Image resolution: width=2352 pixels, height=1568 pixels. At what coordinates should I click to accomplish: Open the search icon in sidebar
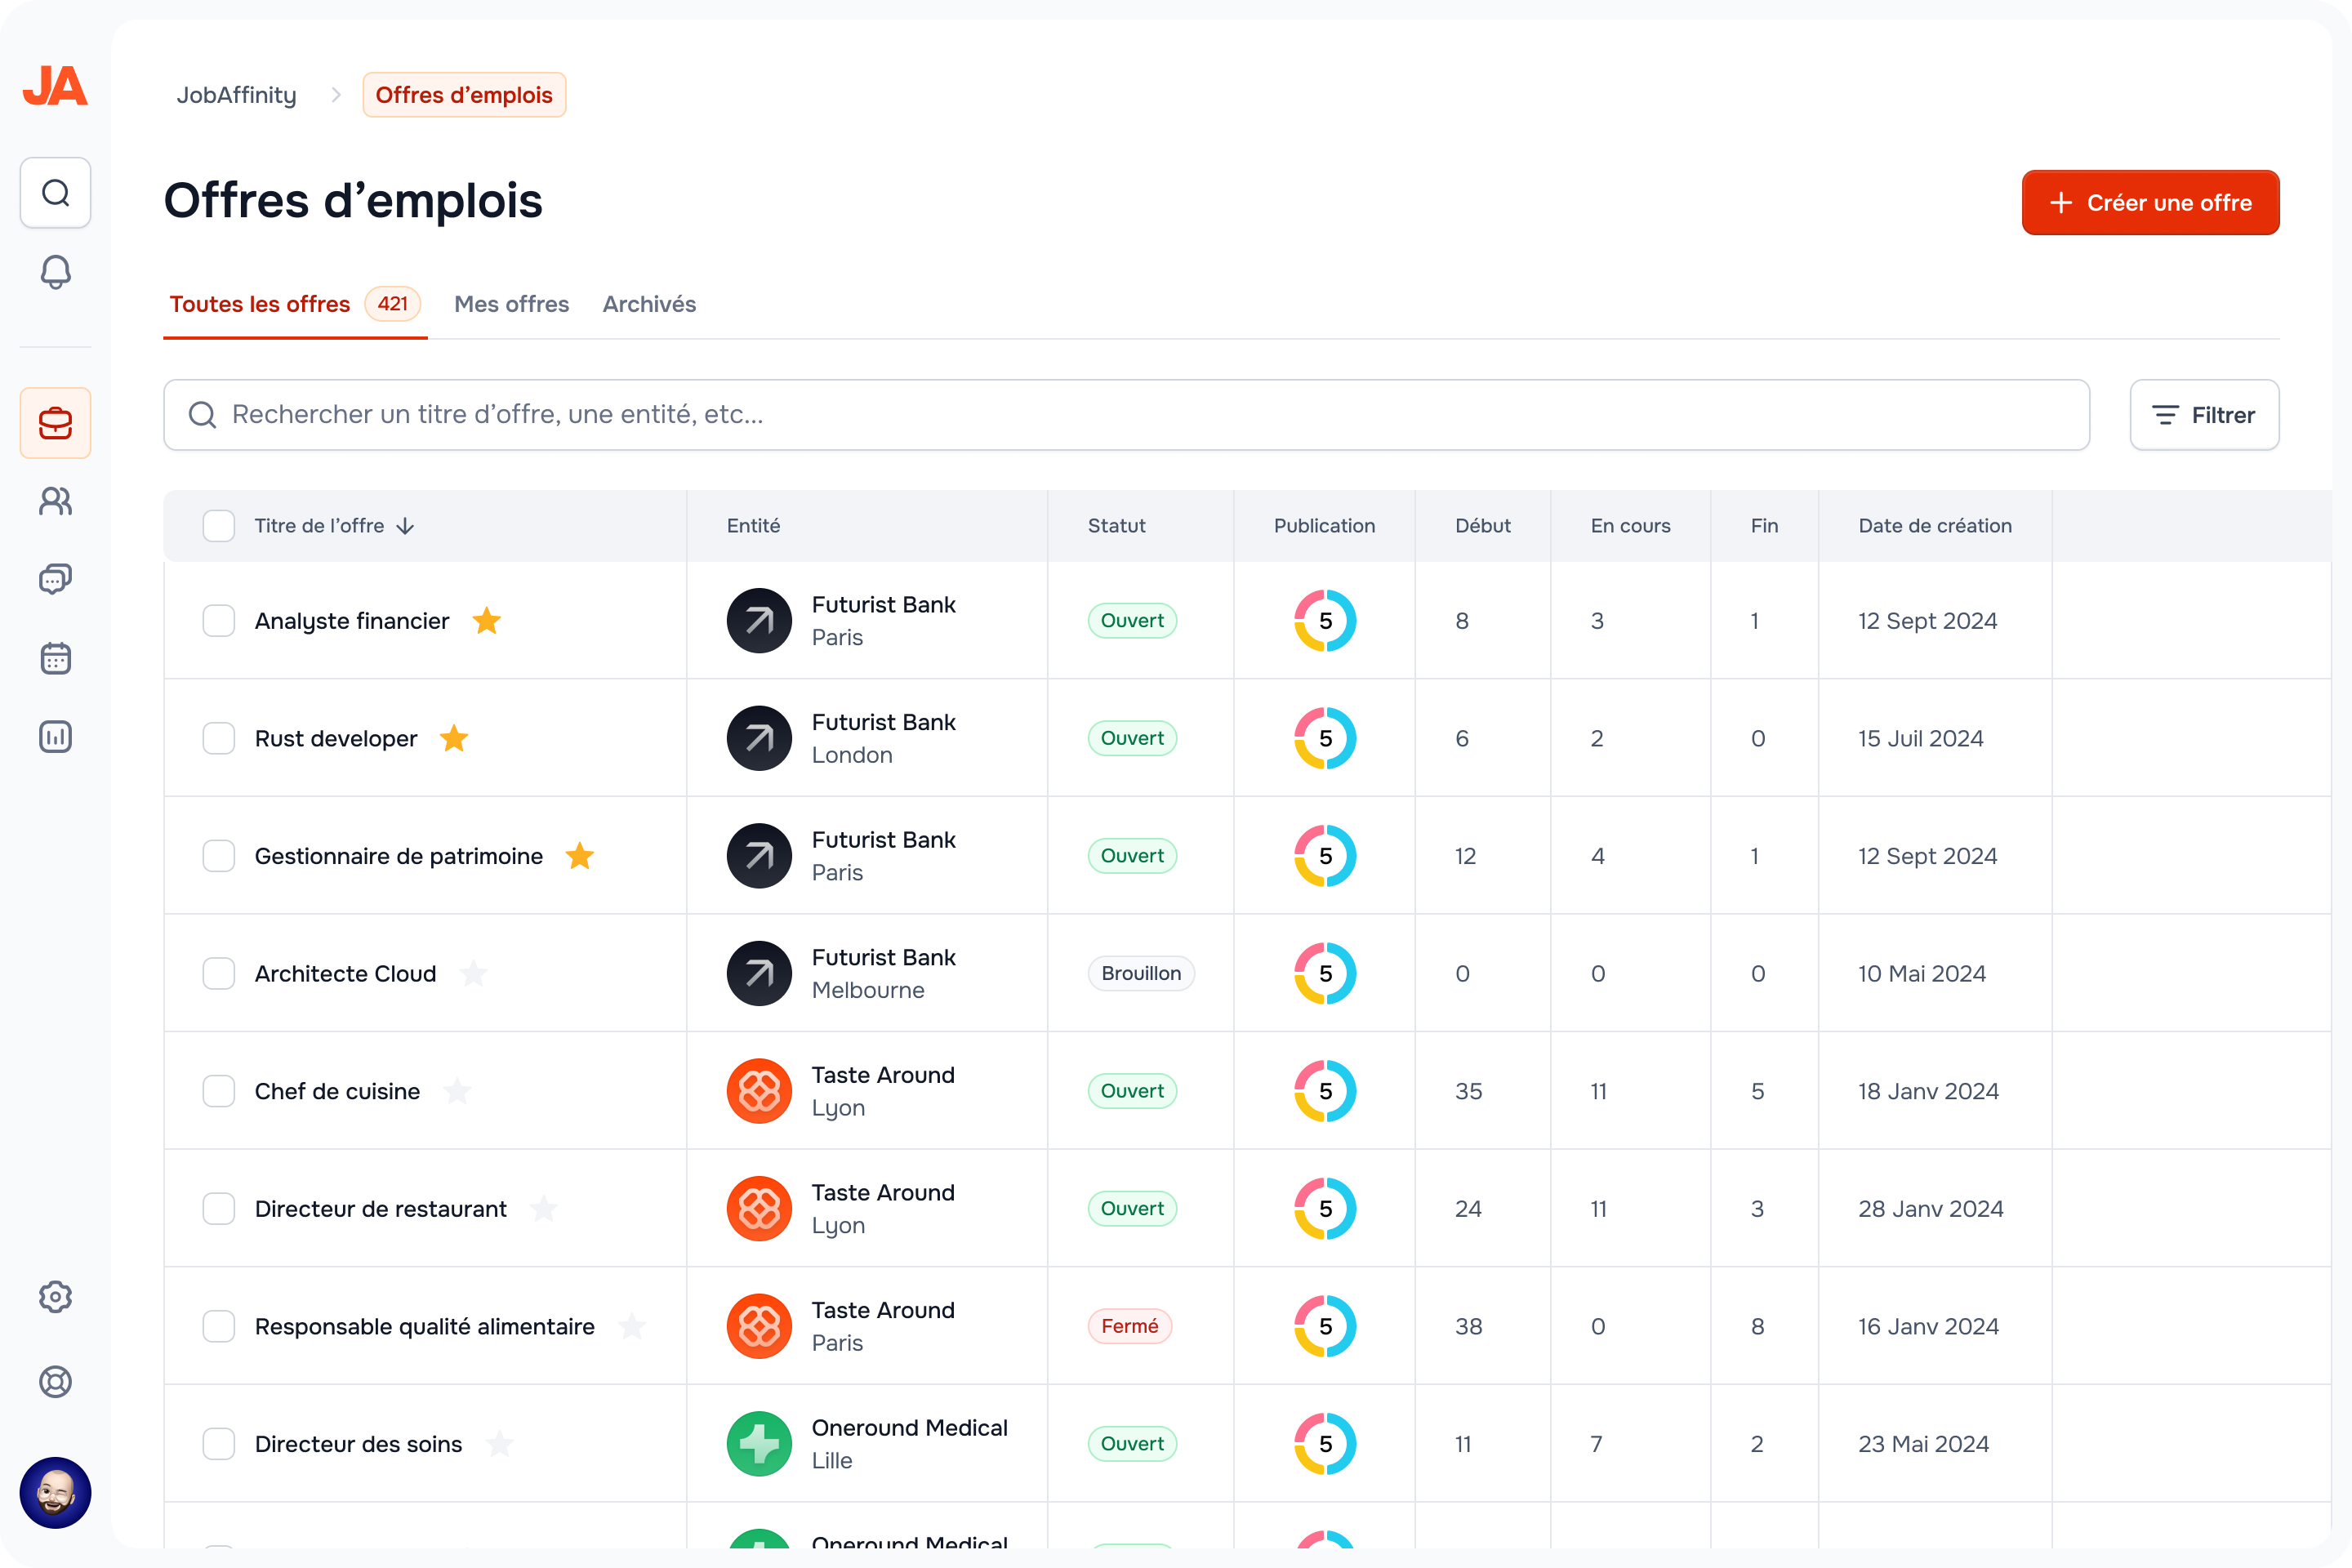click(55, 192)
